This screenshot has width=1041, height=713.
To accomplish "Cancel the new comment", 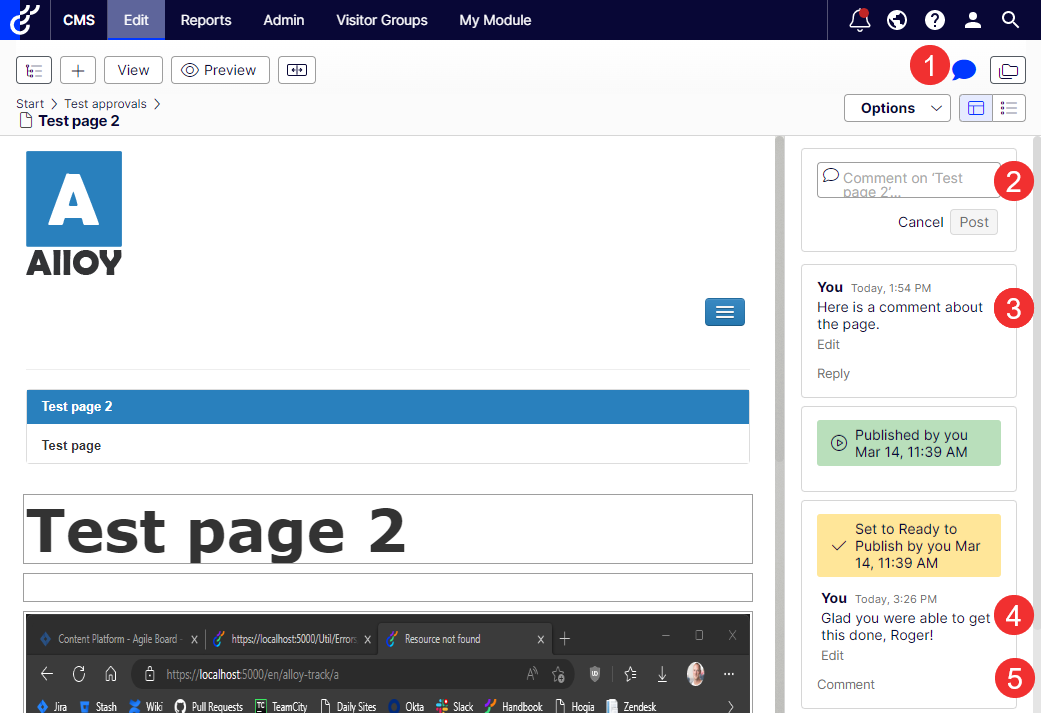I will [920, 222].
